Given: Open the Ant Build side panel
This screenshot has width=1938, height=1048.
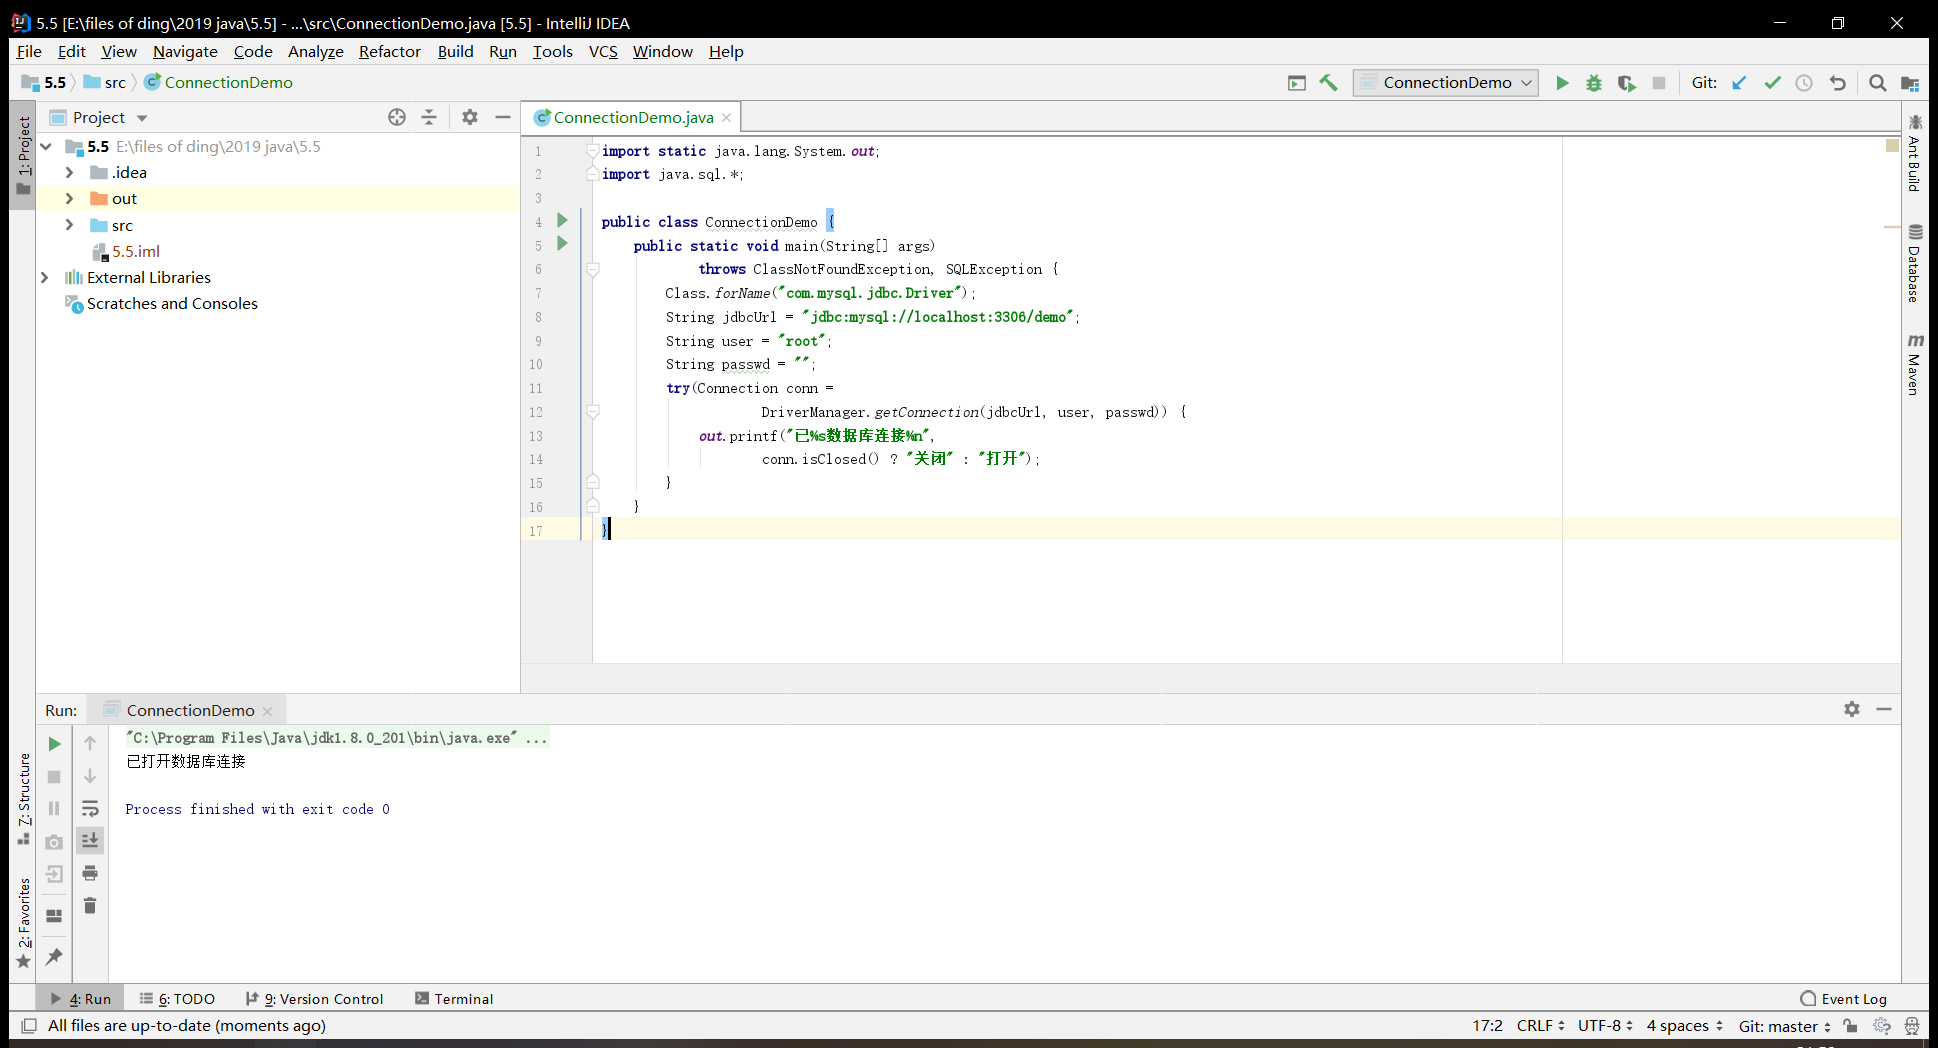Looking at the screenshot, I should click(1914, 153).
